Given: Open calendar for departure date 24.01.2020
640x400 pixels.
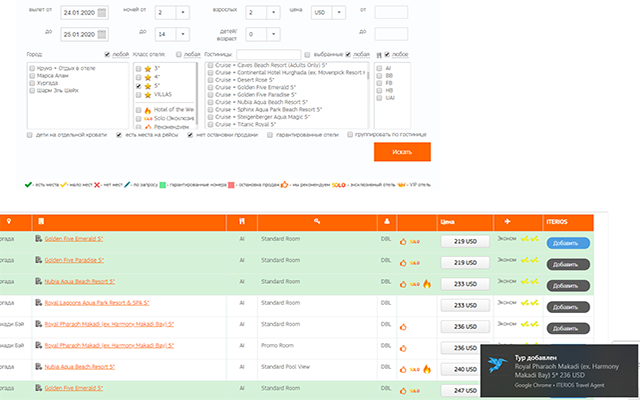Looking at the screenshot, I should pyautogui.click(x=102, y=13).
